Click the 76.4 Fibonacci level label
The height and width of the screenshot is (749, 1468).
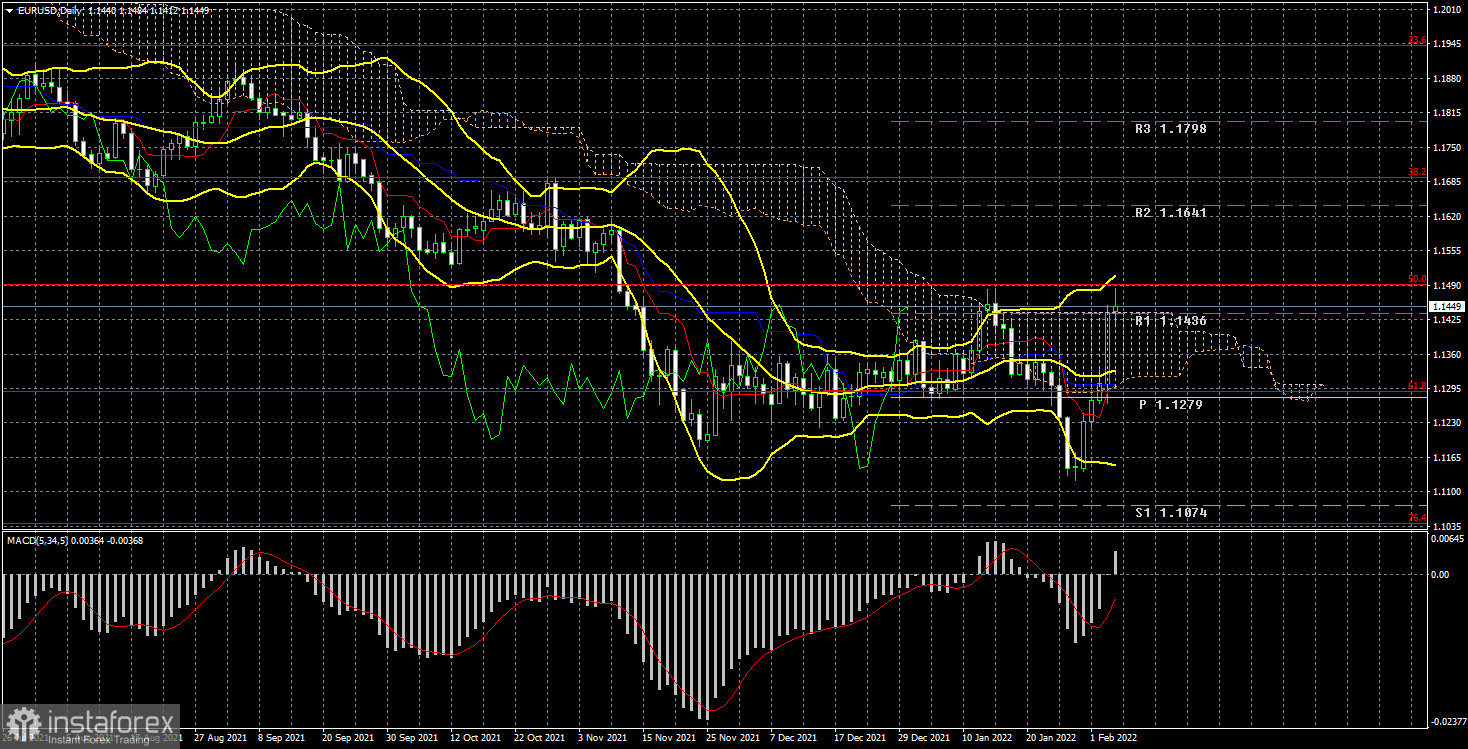[x=1416, y=518]
